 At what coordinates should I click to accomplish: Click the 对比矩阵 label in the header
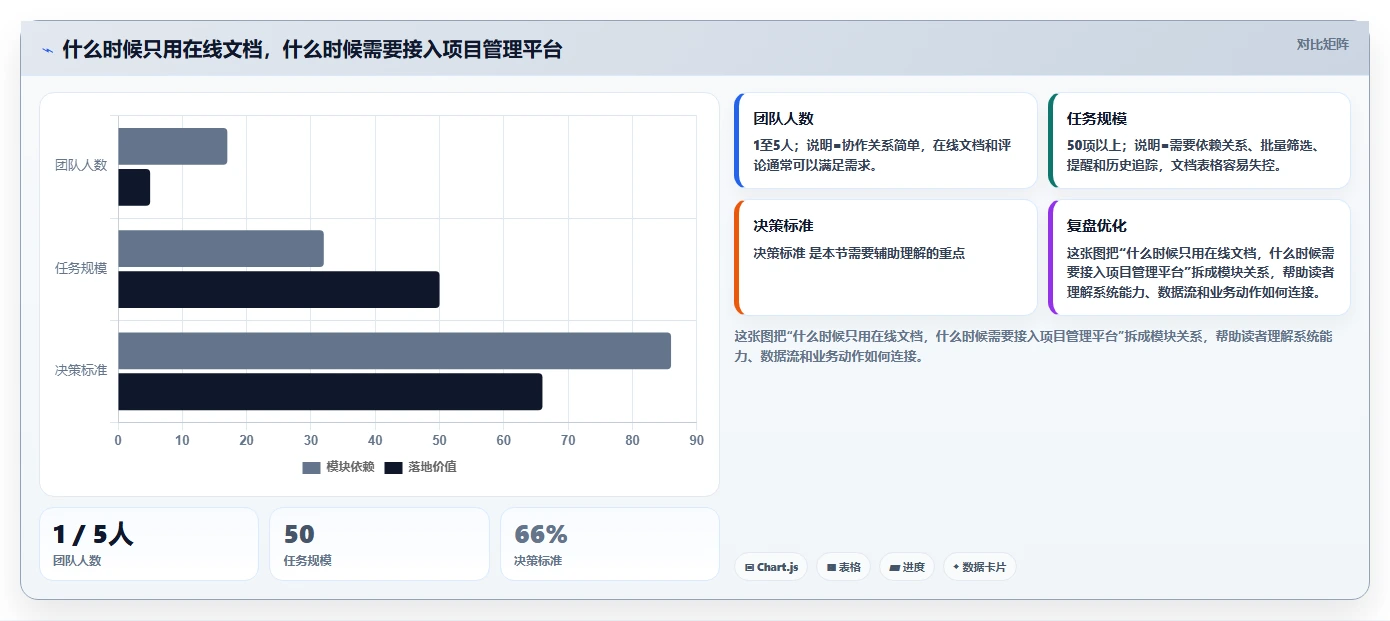coord(1322,44)
